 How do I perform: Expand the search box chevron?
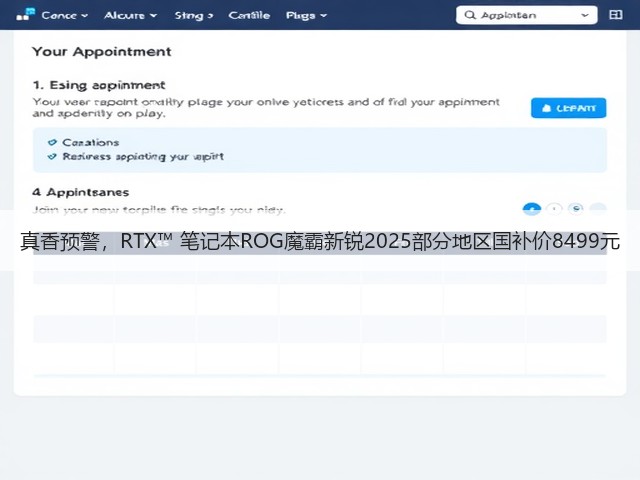[584, 15]
